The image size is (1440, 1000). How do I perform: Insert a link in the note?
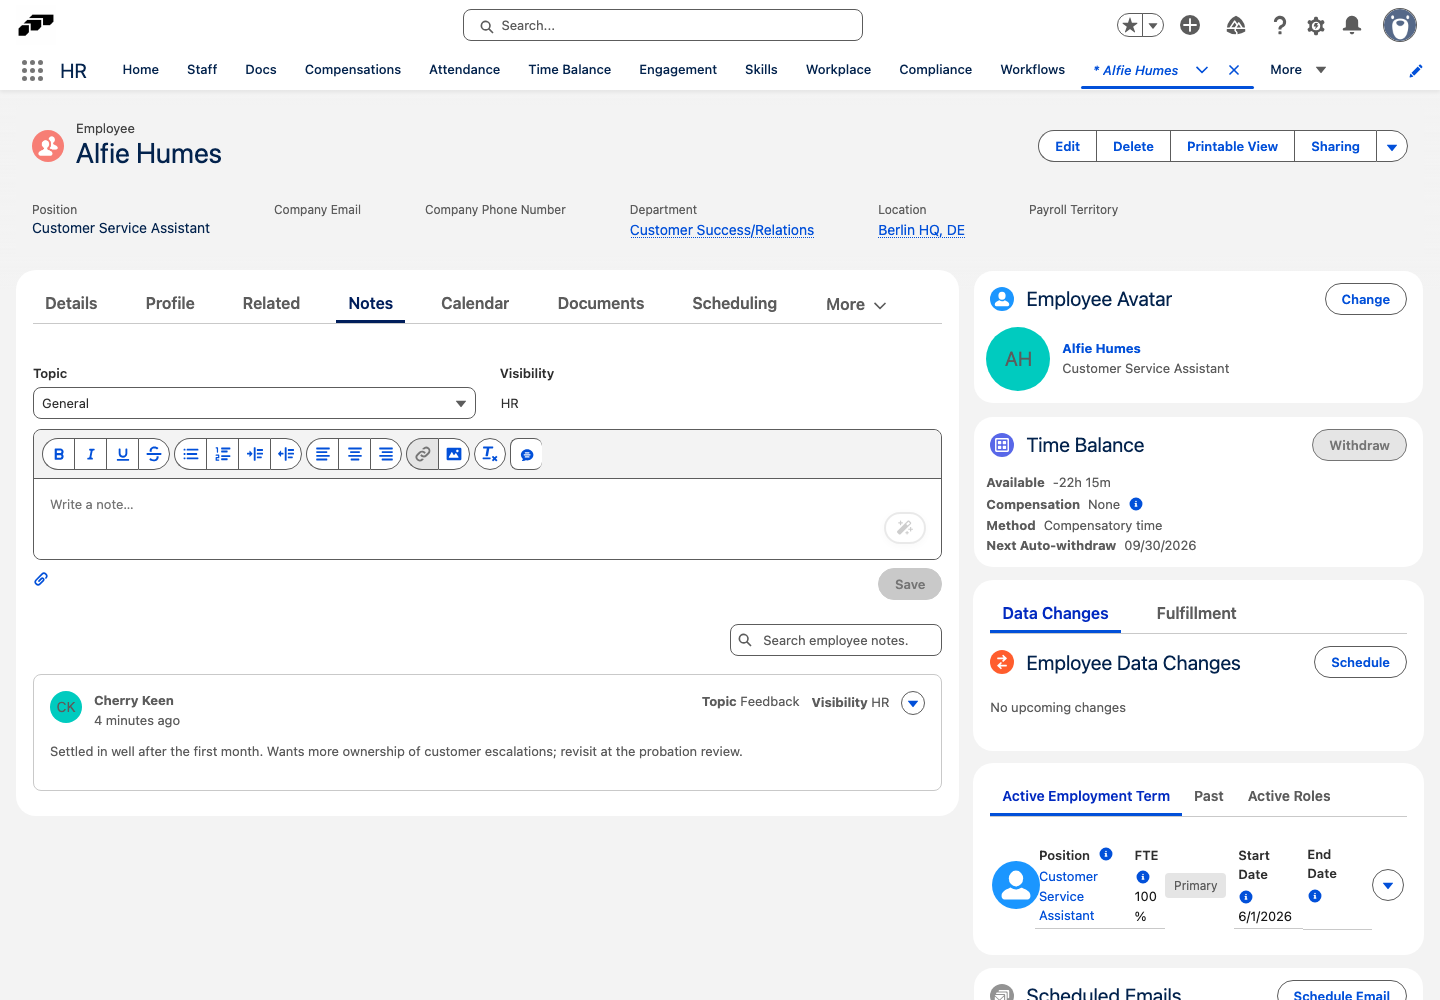click(423, 454)
